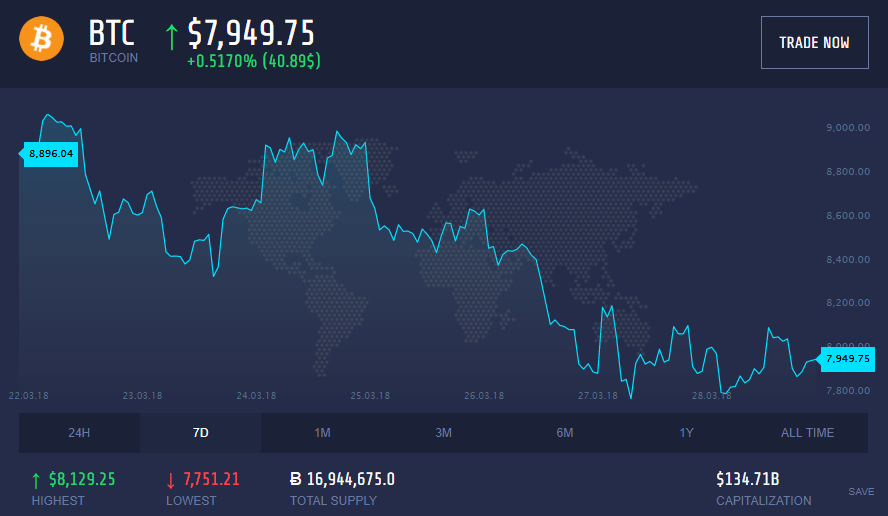Click the 7,751.21 lowest value

[211, 479]
